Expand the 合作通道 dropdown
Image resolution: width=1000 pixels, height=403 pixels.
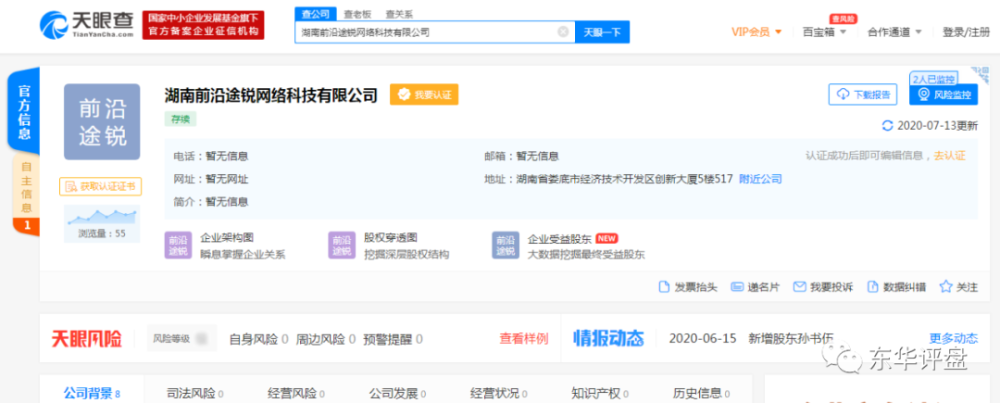(x=894, y=32)
